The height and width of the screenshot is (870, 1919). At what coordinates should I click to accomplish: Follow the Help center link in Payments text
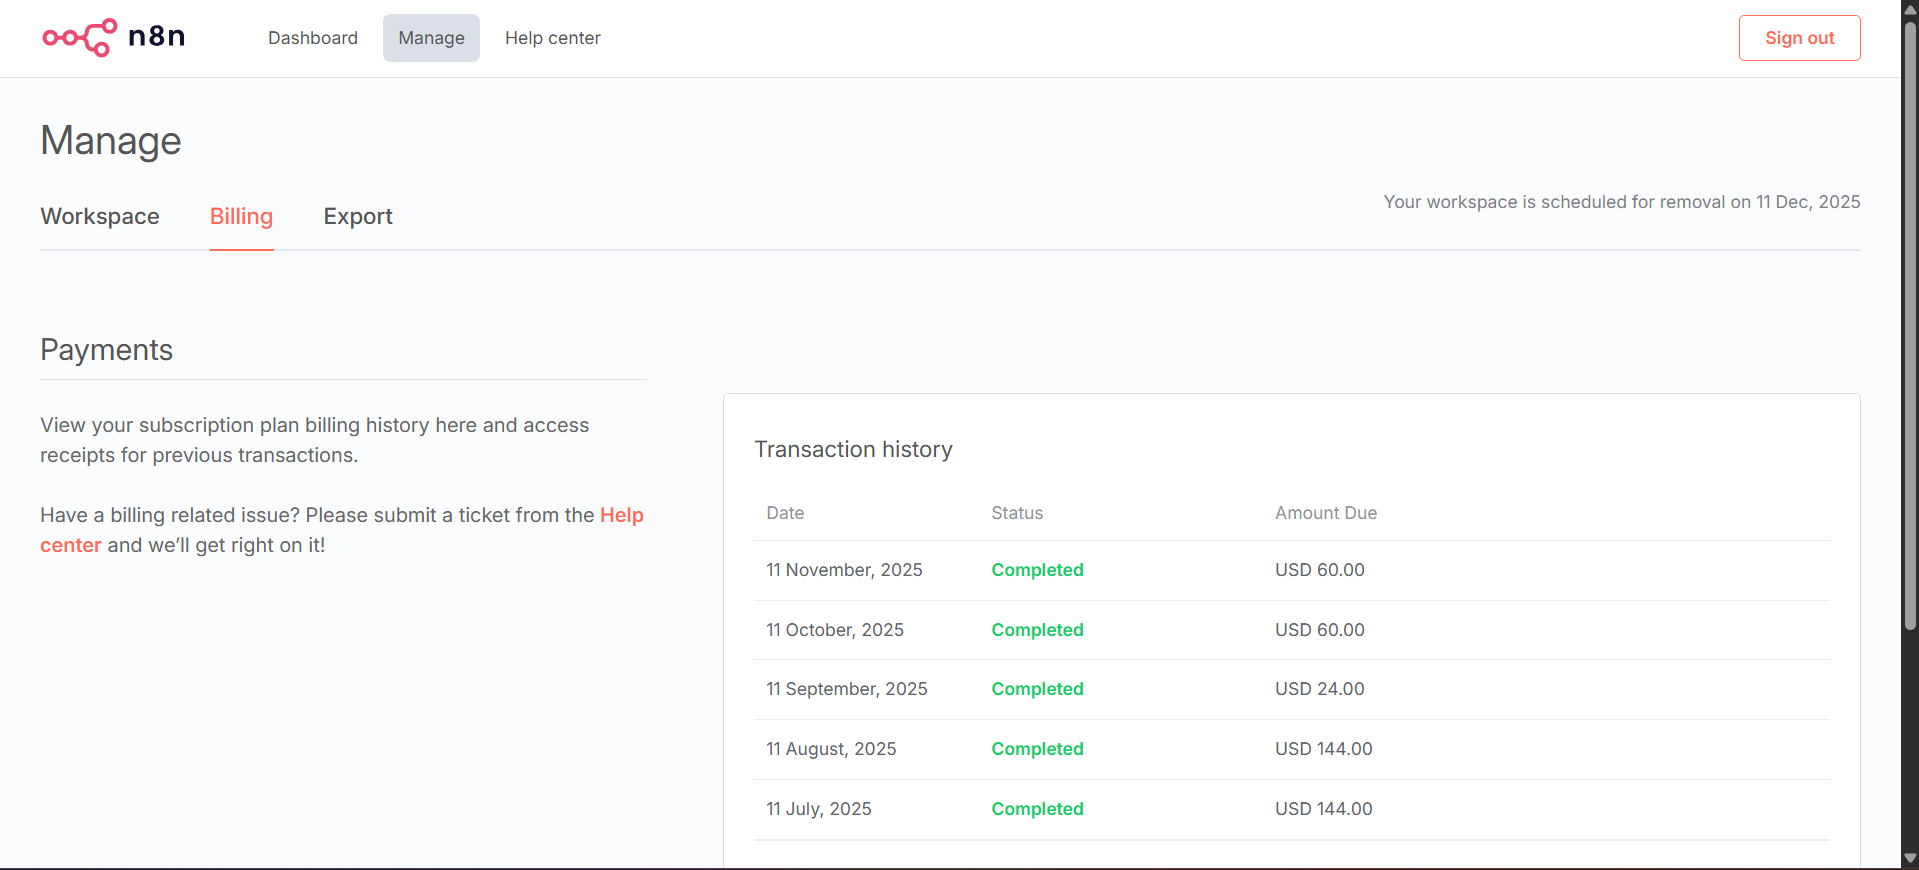tap(621, 515)
